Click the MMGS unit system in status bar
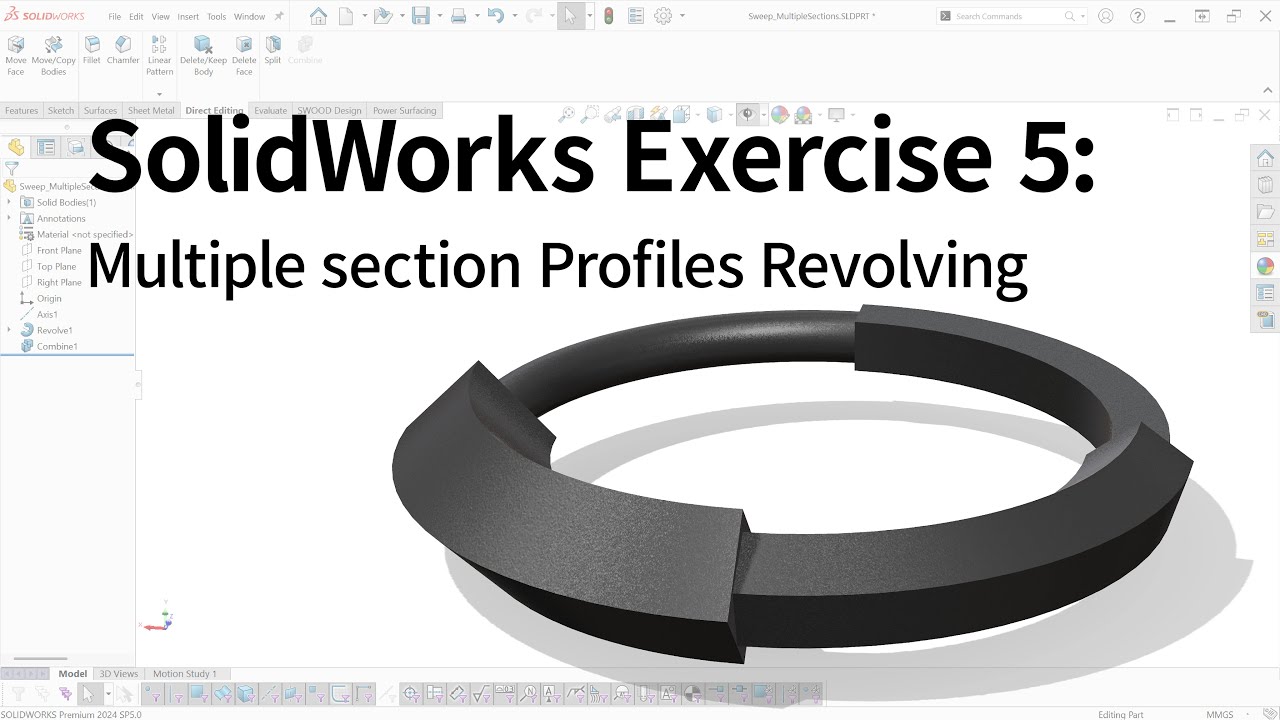This screenshot has height=720, width=1280. coord(1220,715)
